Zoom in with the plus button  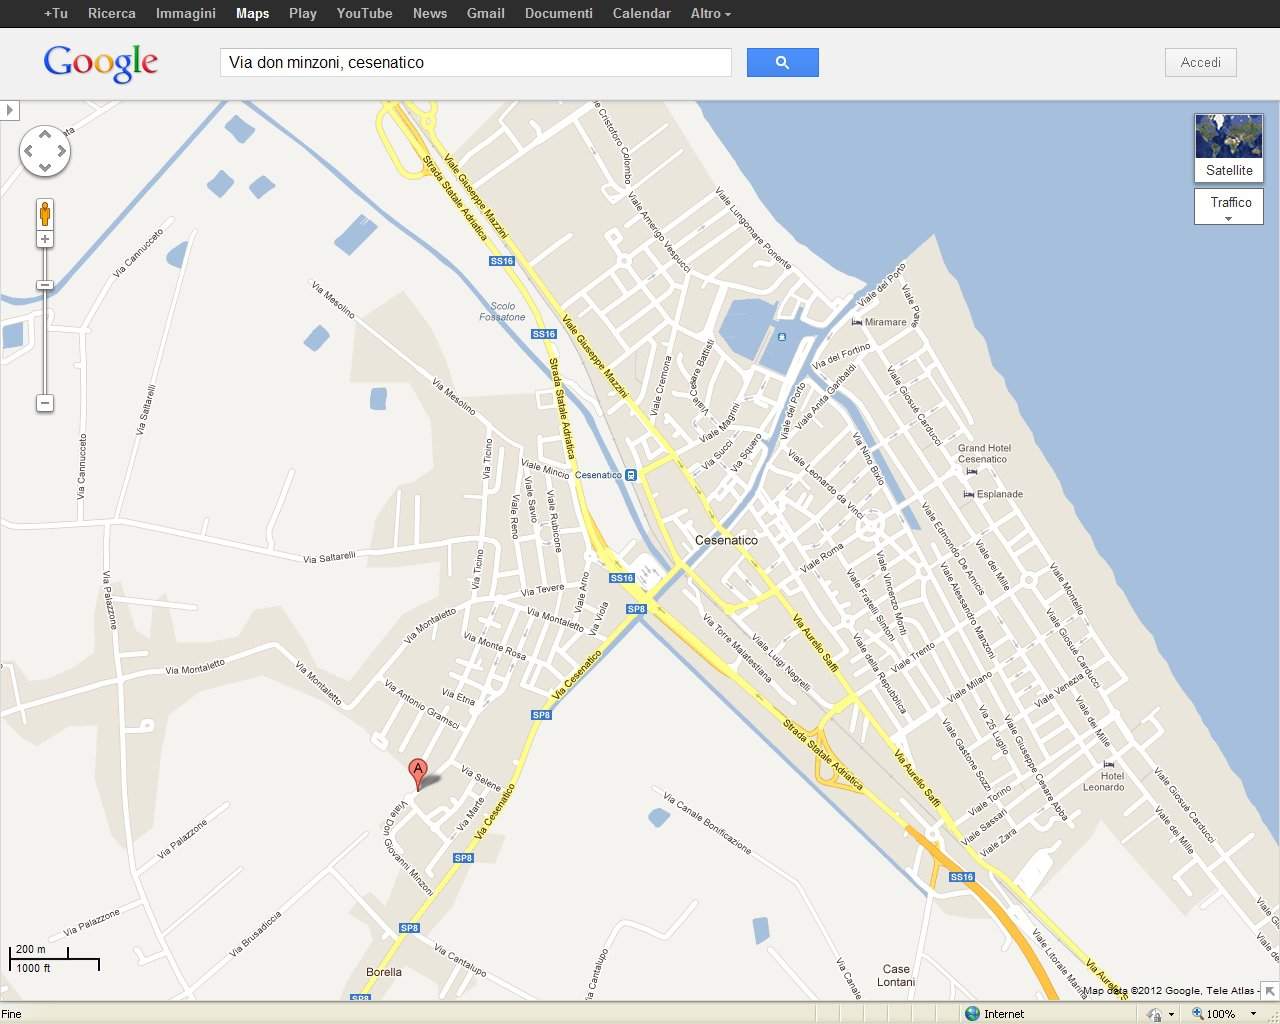click(x=45, y=239)
